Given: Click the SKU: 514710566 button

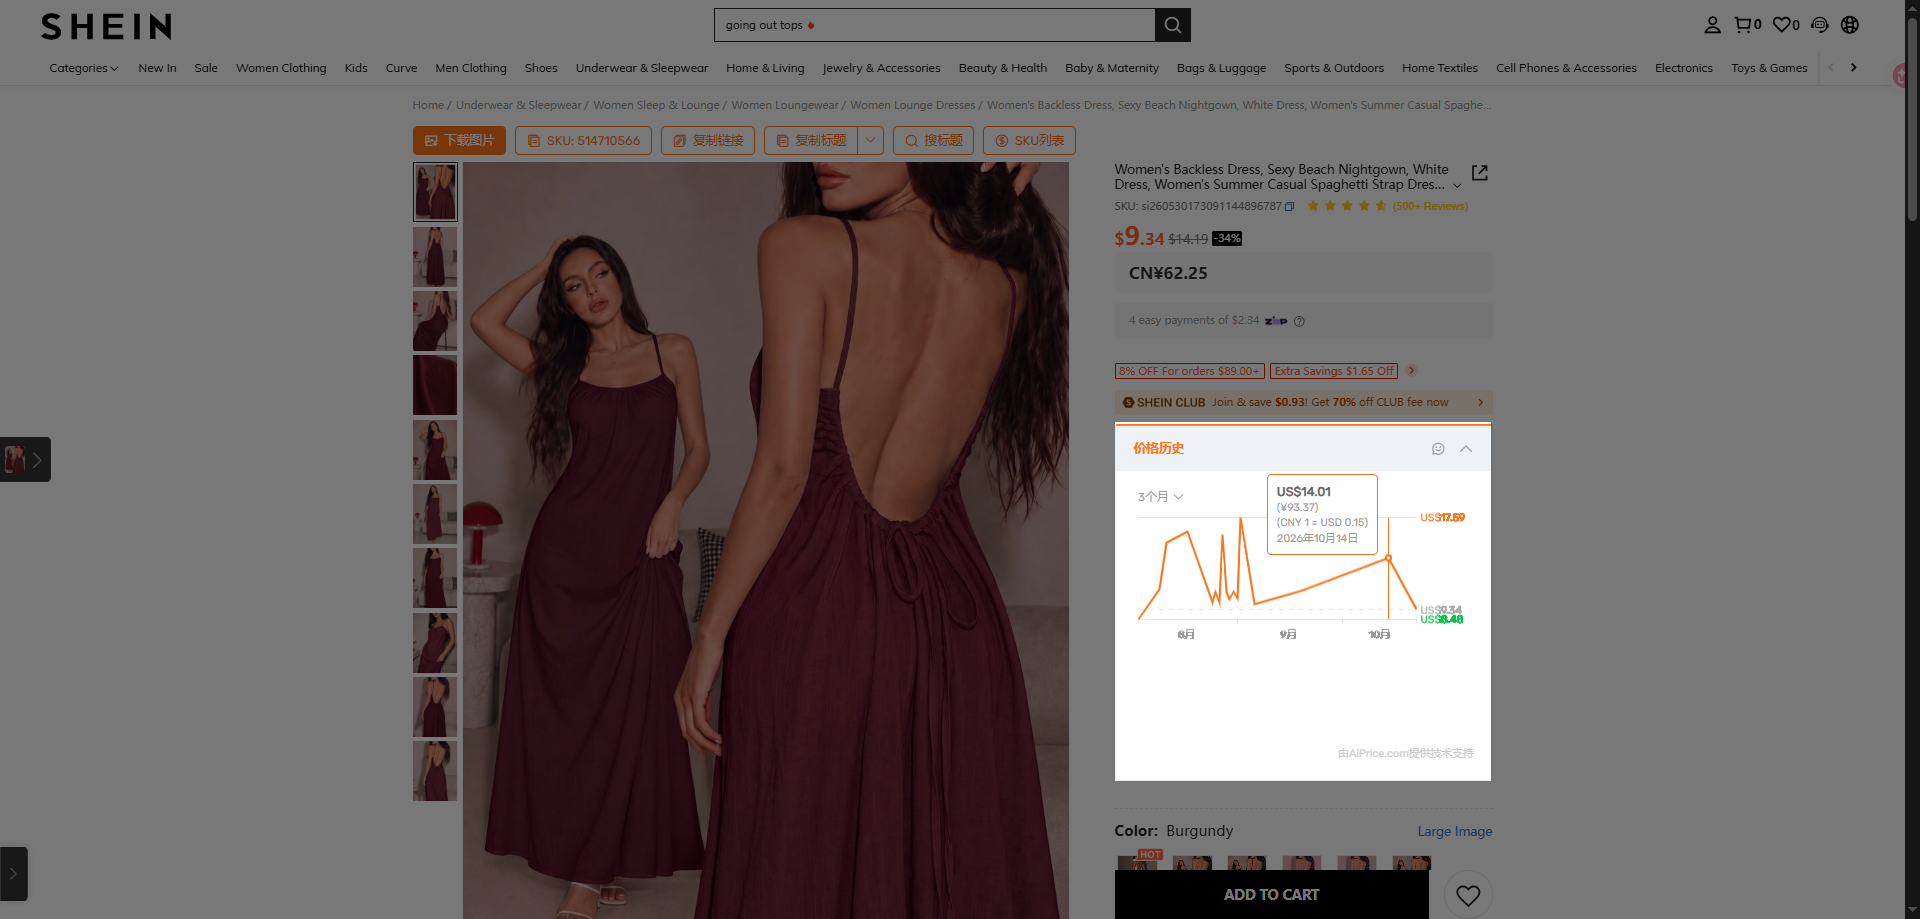Looking at the screenshot, I should pos(583,141).
